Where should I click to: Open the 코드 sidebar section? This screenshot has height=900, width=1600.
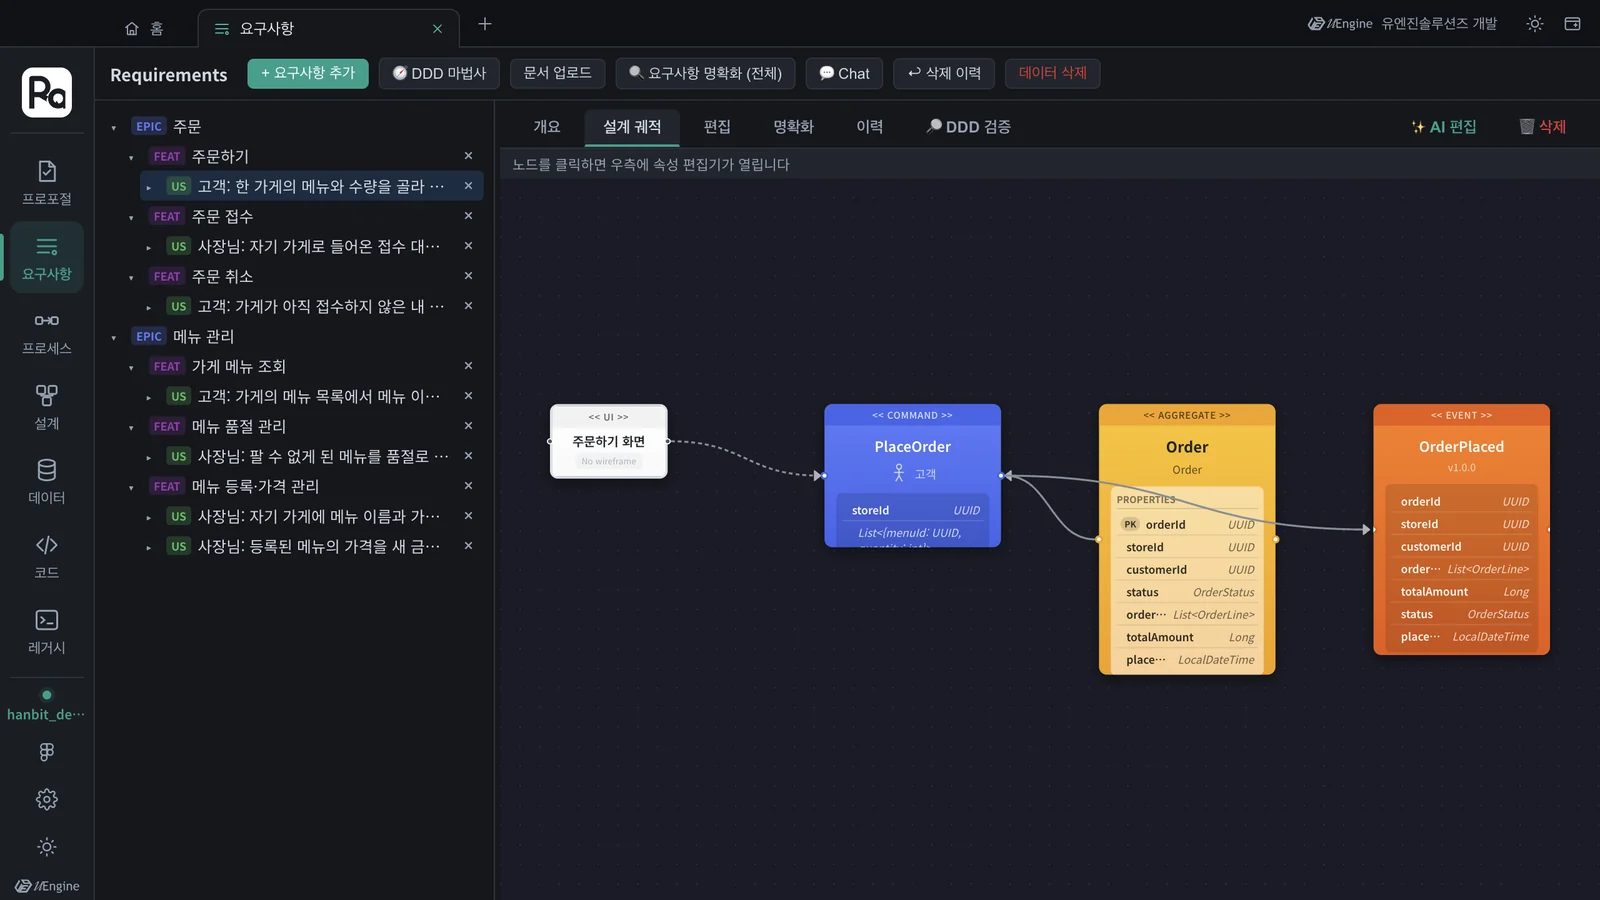[47, 557]
